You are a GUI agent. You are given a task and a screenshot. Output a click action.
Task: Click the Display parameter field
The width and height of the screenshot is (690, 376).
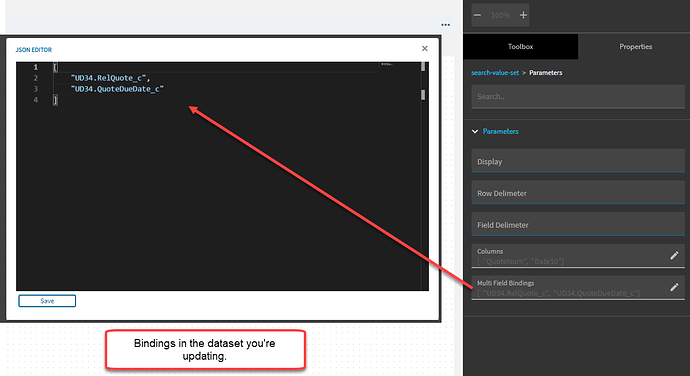(x=578, y=161)
